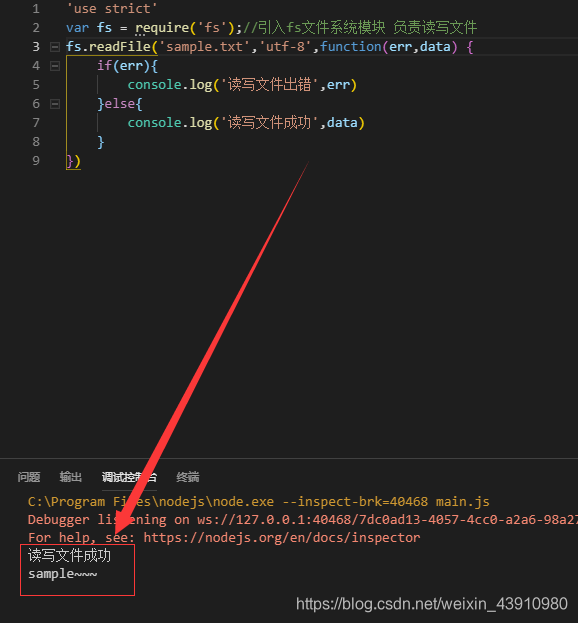Click the comment 引入fs文件系统模块 on line 2
Image resolution: width=578 pixels, height=623 pixels.
click(321, 28)
